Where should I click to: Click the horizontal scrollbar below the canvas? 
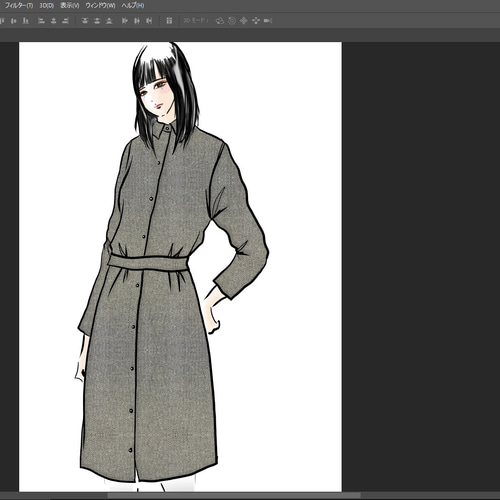[233, 496]
